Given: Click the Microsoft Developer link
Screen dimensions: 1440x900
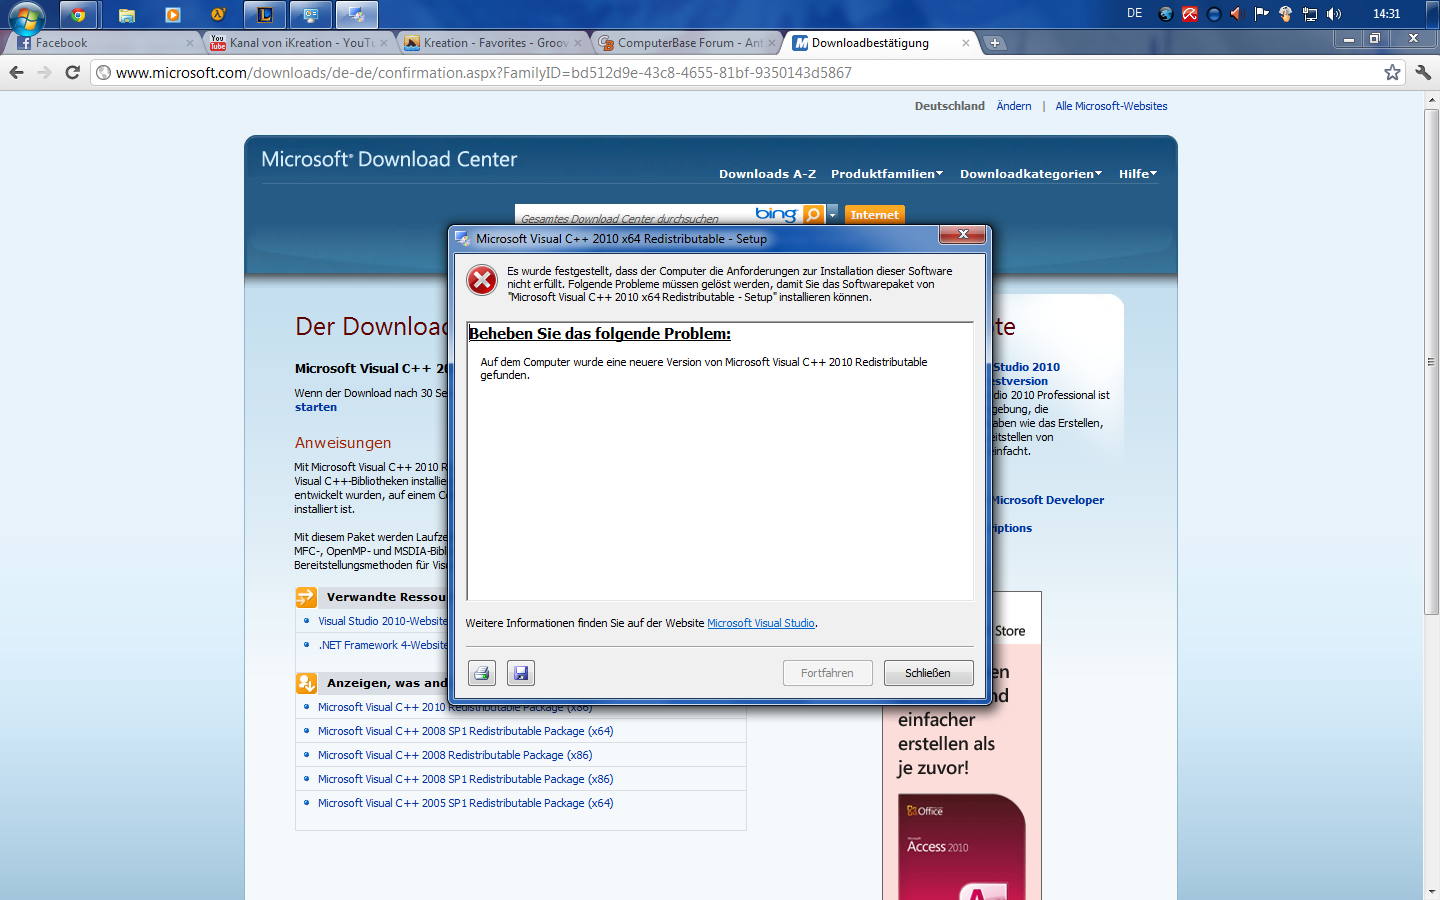Looking at the screenshot, I should pyautogui.click(x=1048, y=500).
